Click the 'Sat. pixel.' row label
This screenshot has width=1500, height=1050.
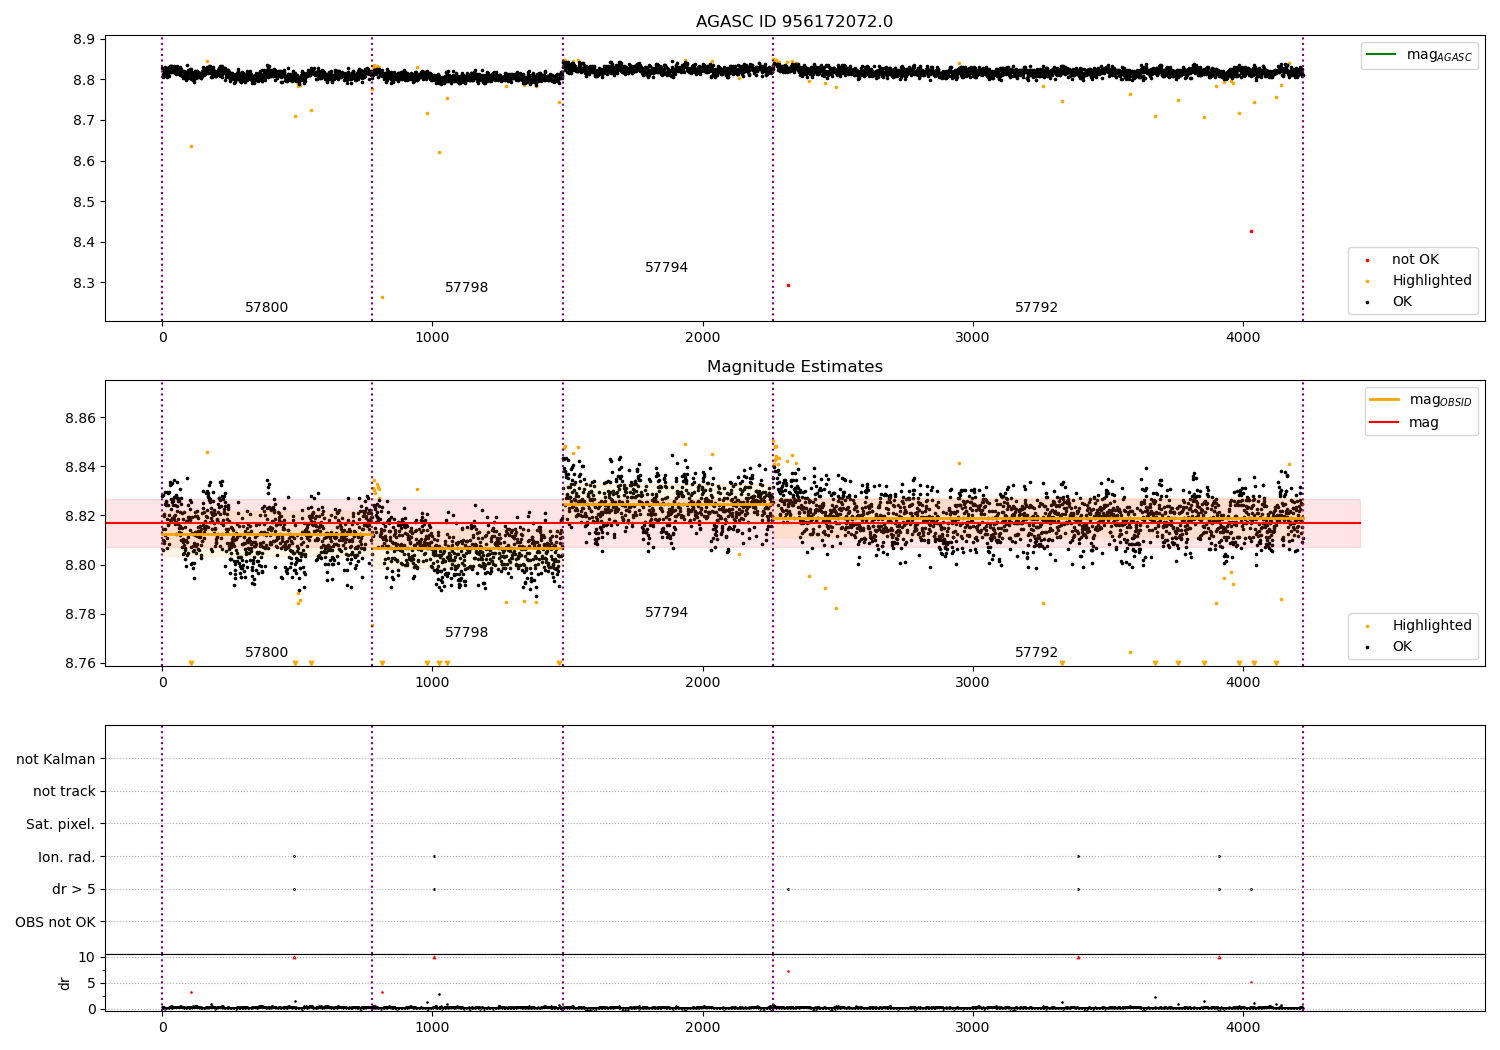[61, 825]
